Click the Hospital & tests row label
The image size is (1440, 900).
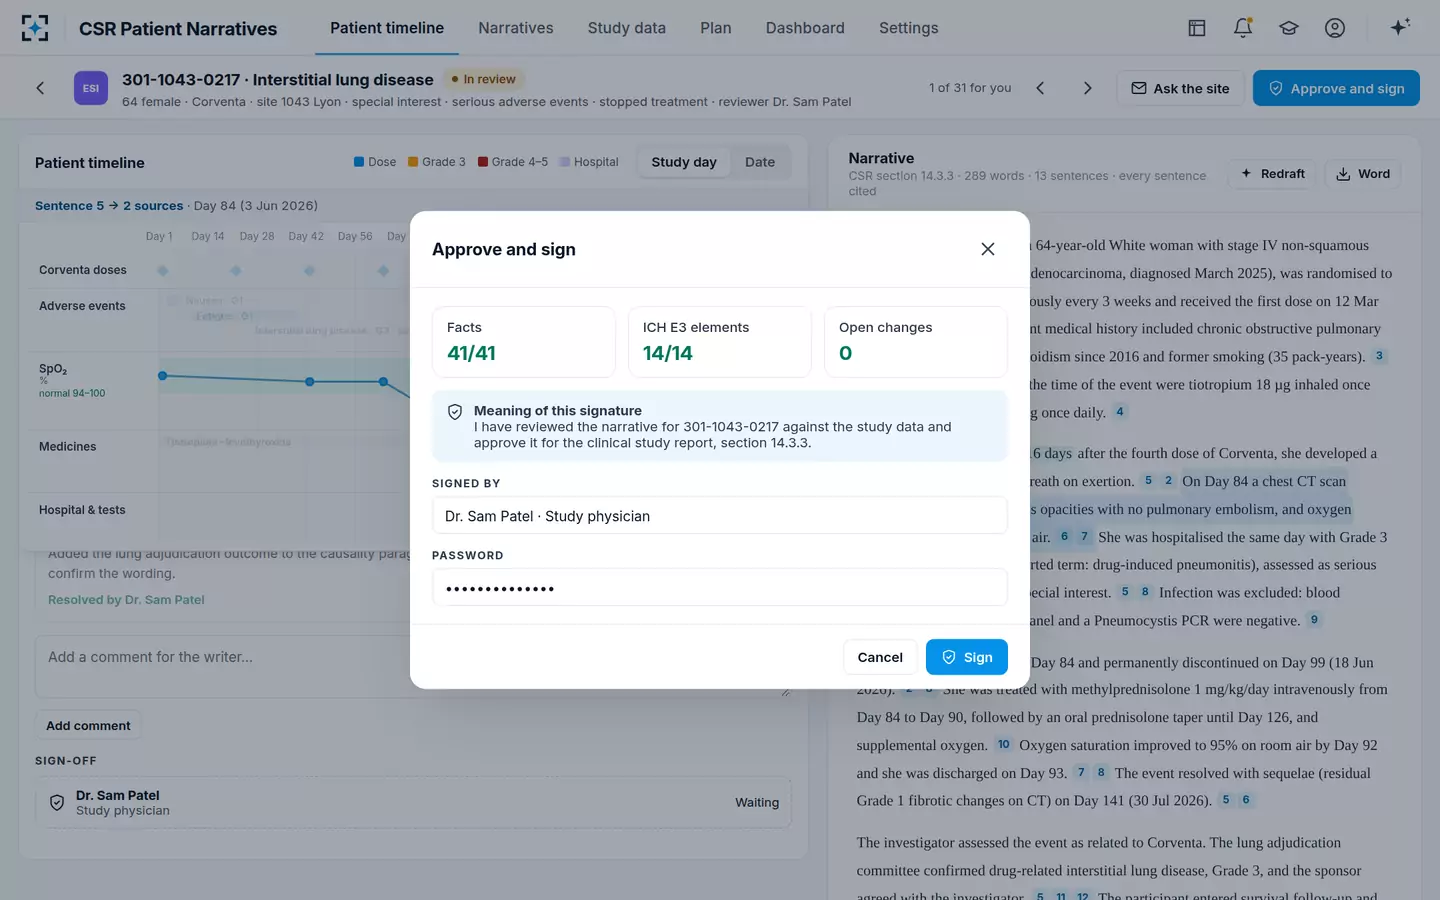coord(82,510)
